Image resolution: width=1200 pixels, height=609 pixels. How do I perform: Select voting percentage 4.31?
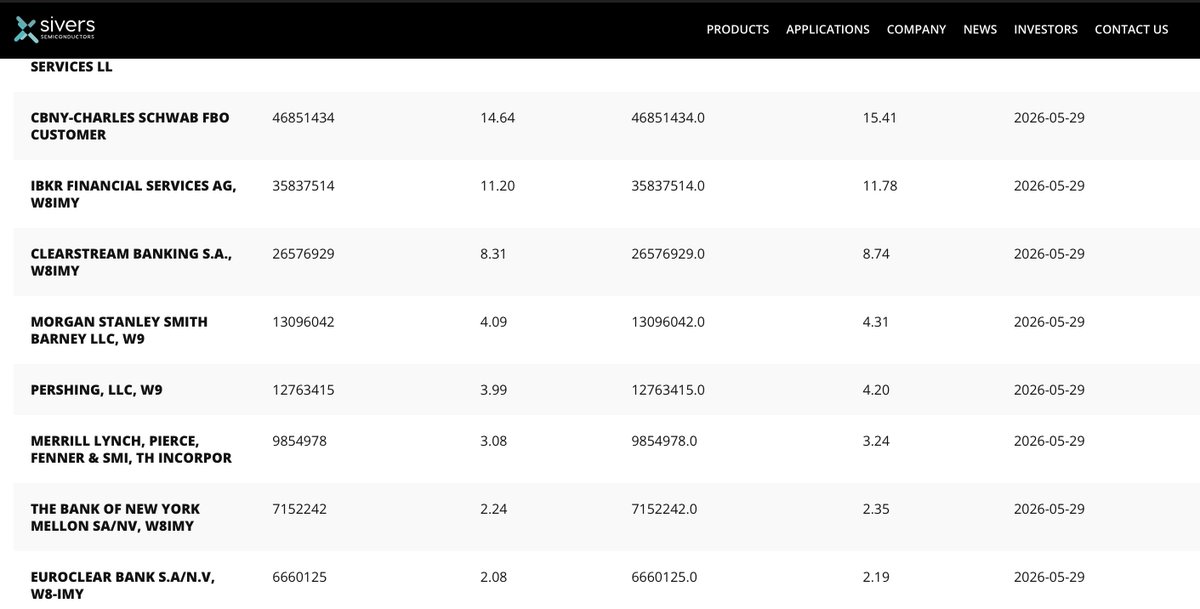click(x=875, y=322)
